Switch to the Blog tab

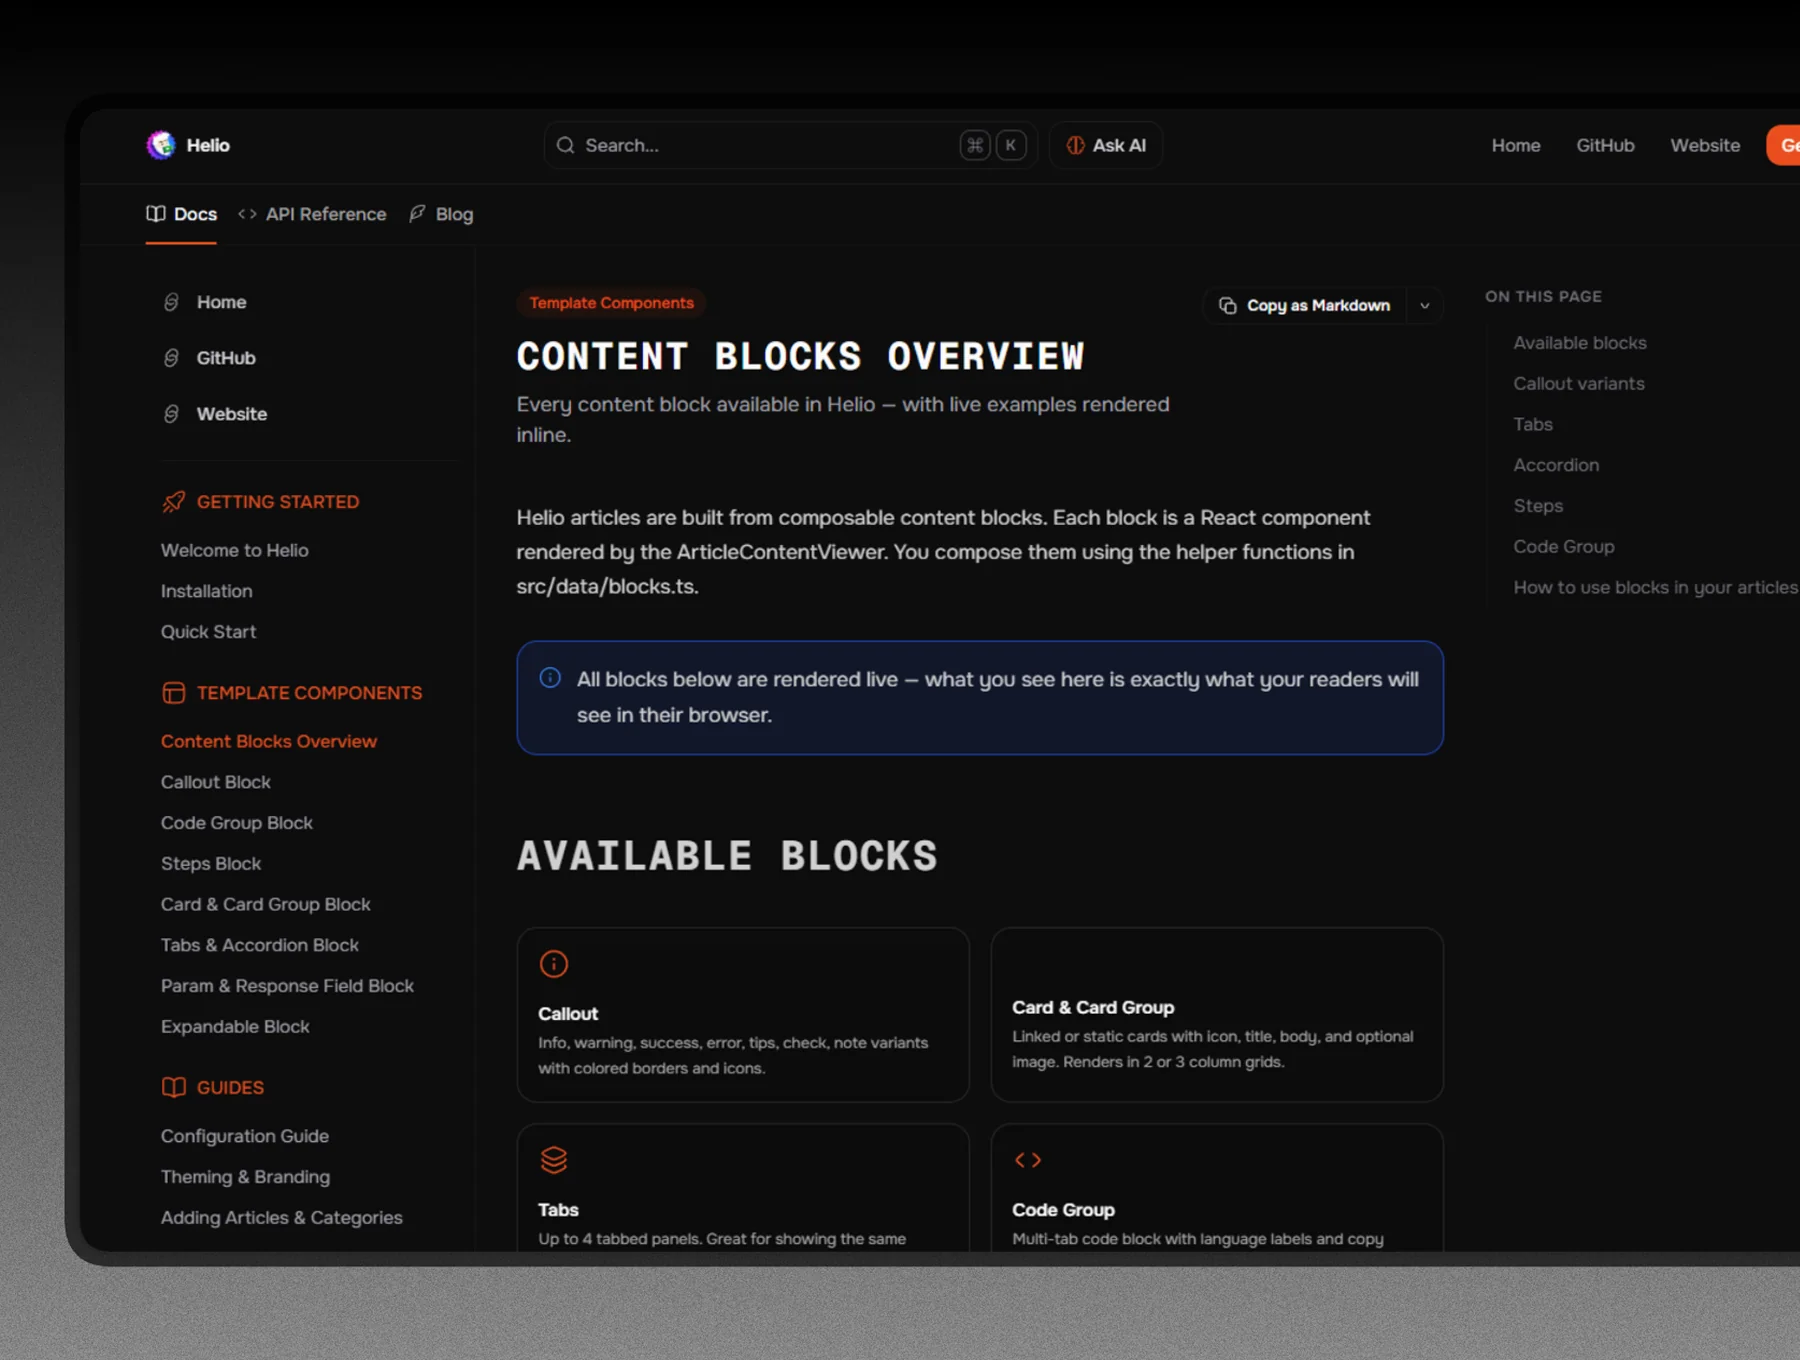(441, 214)
